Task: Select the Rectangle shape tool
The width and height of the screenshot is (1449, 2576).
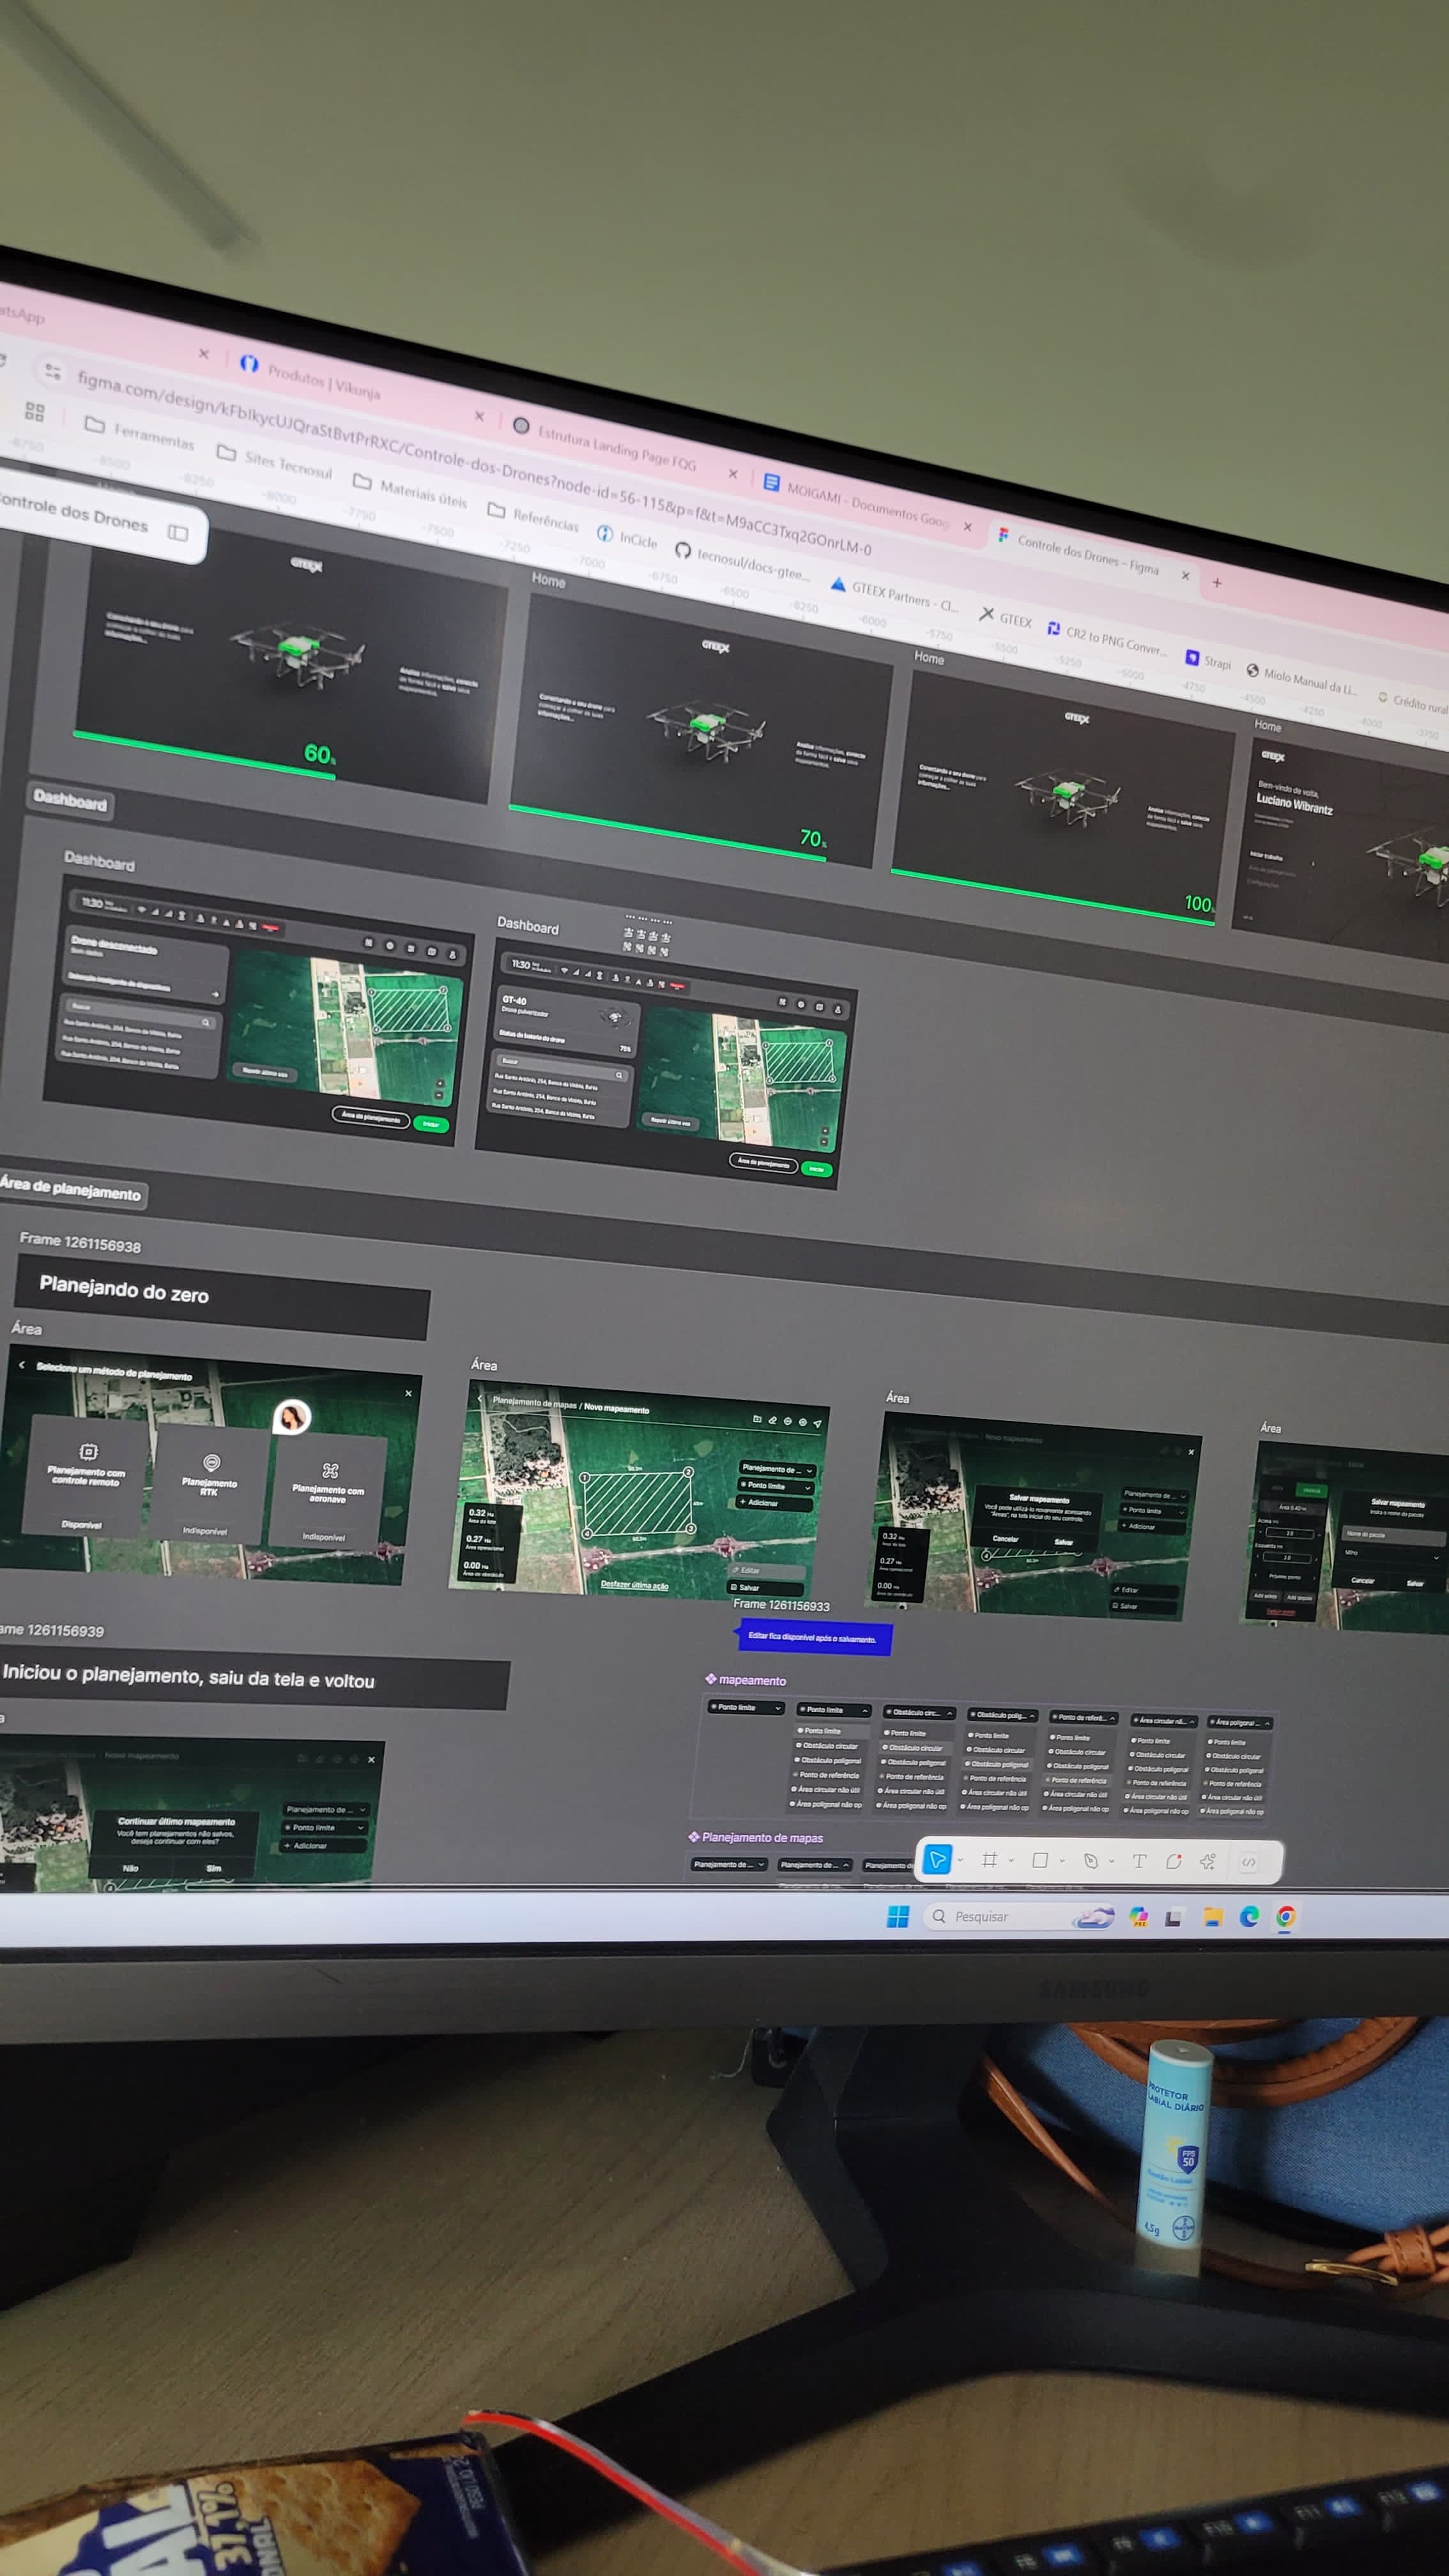Action: 1040,1861
